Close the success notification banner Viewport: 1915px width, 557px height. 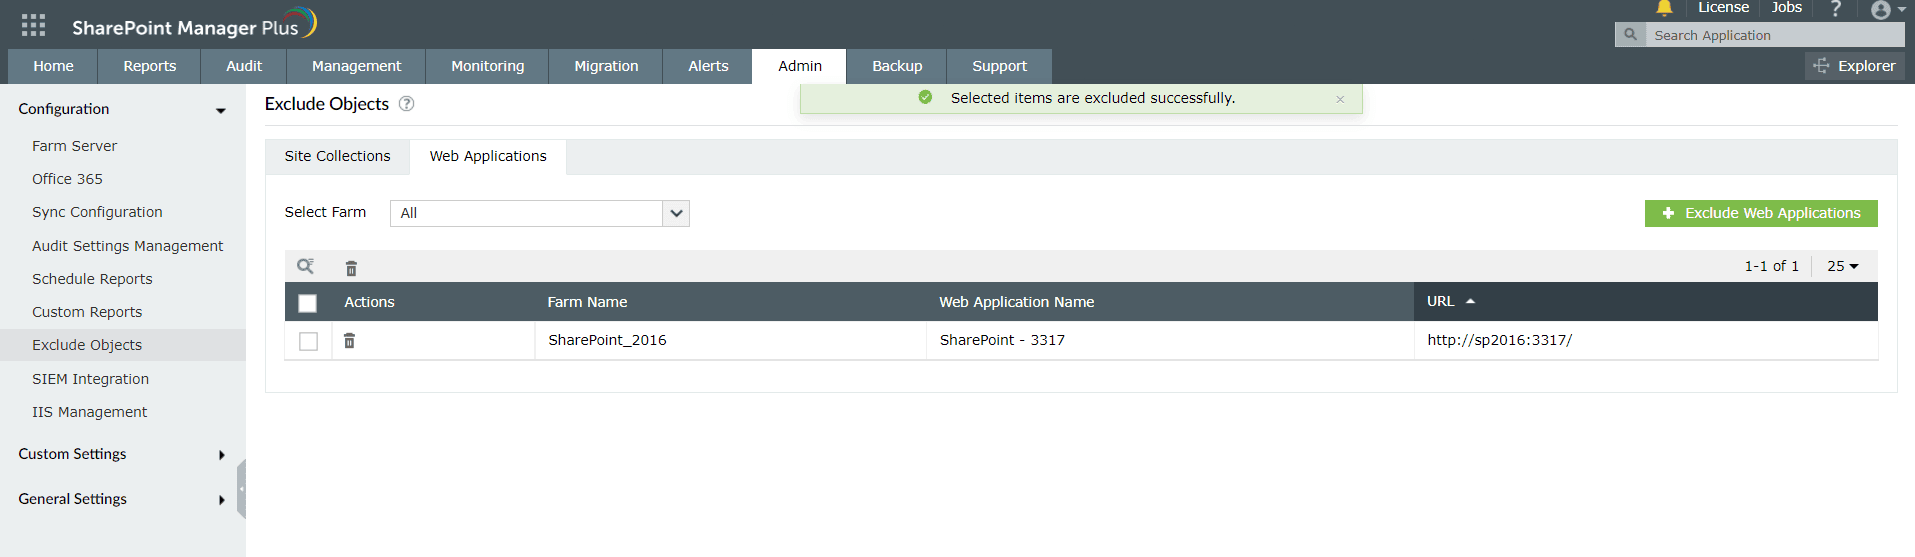tap(1340, 99)
